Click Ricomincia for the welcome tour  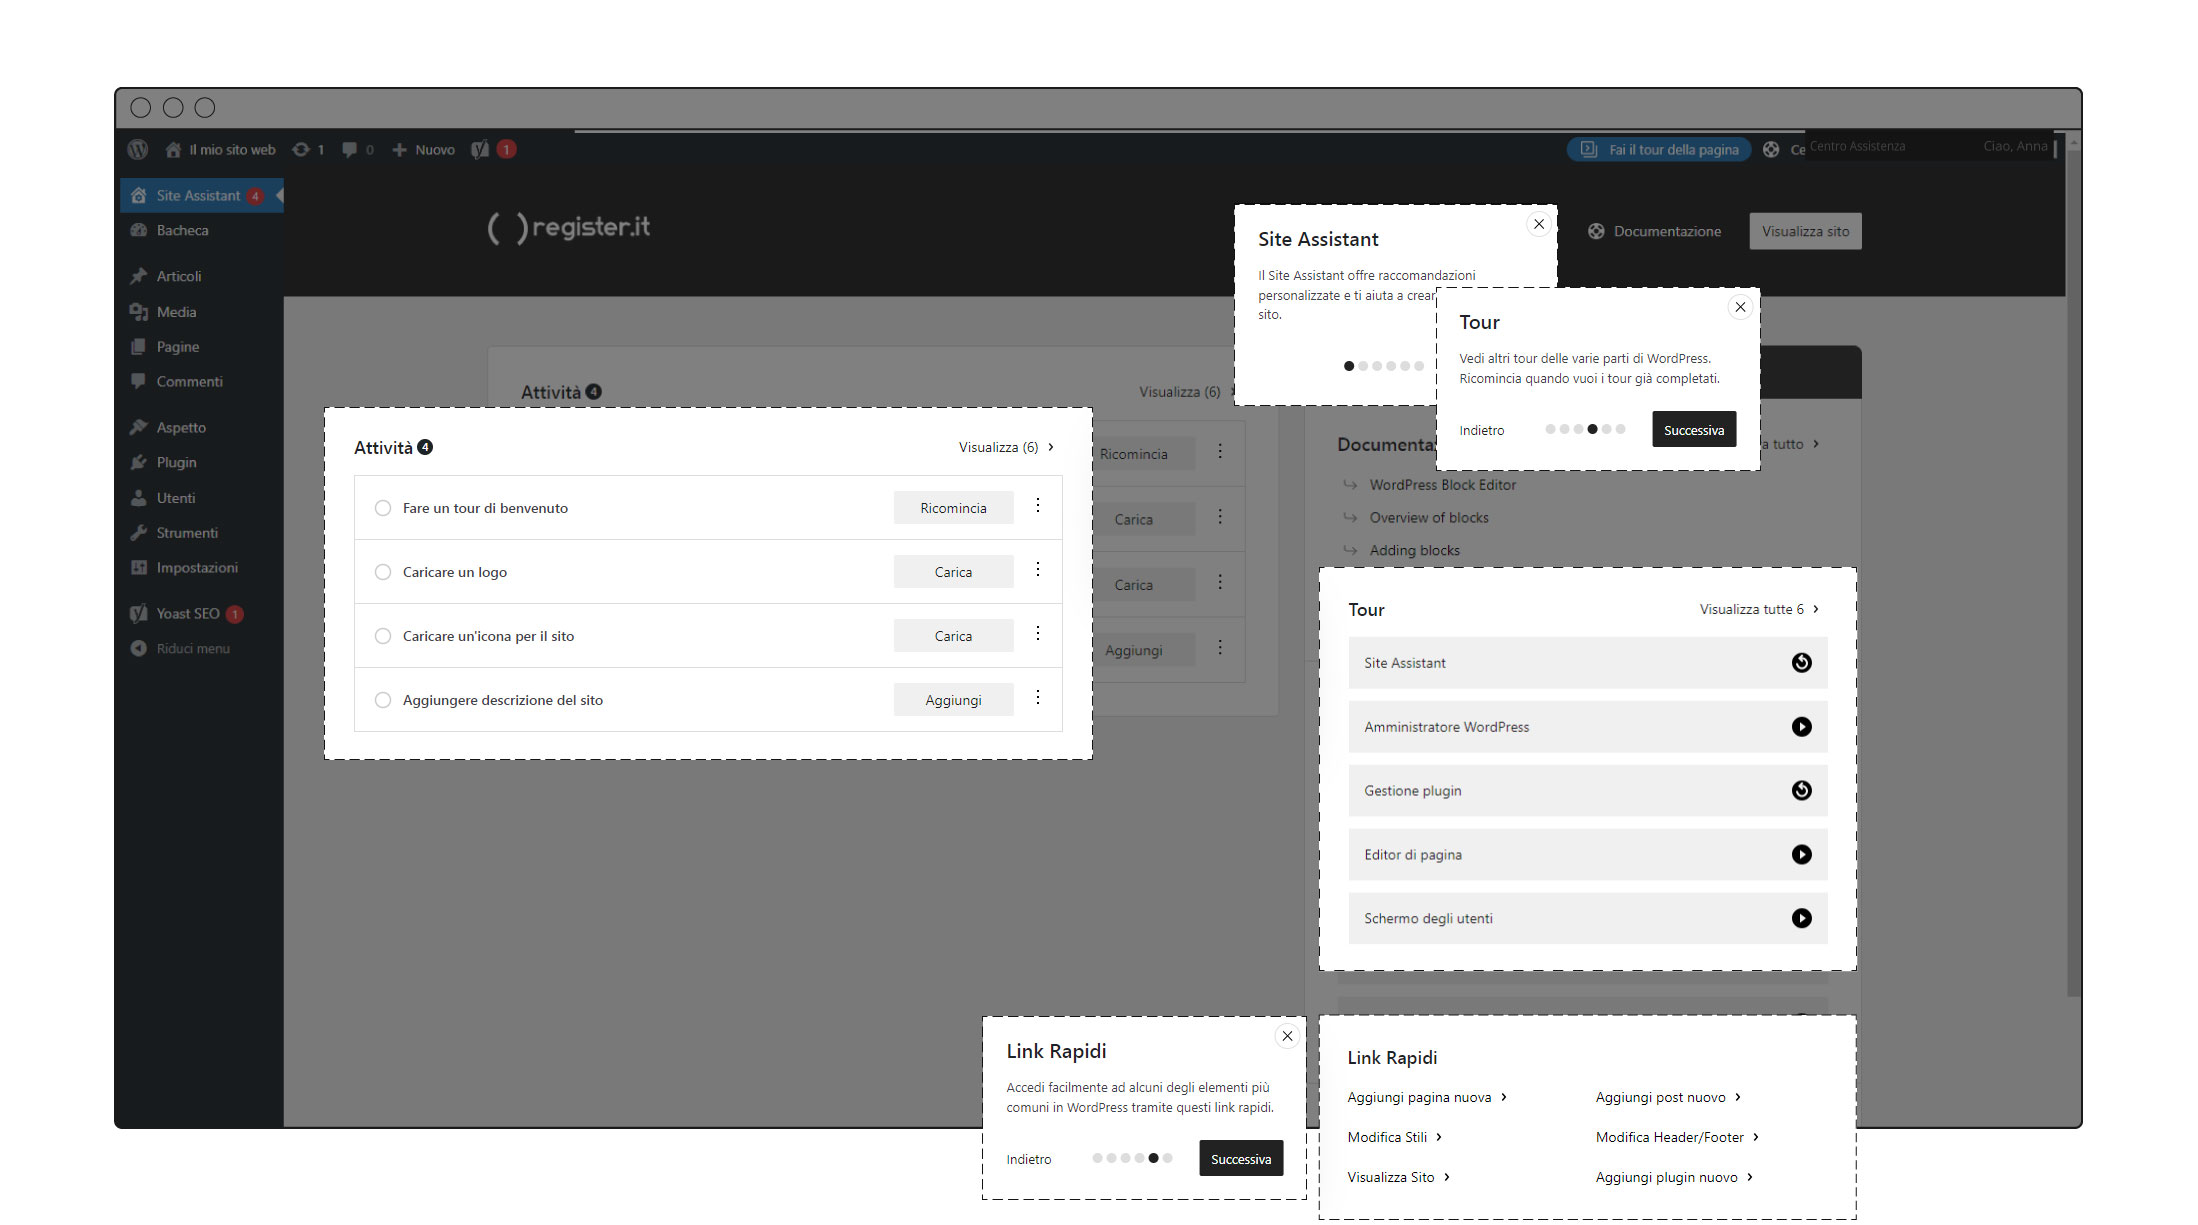(953, 508)
